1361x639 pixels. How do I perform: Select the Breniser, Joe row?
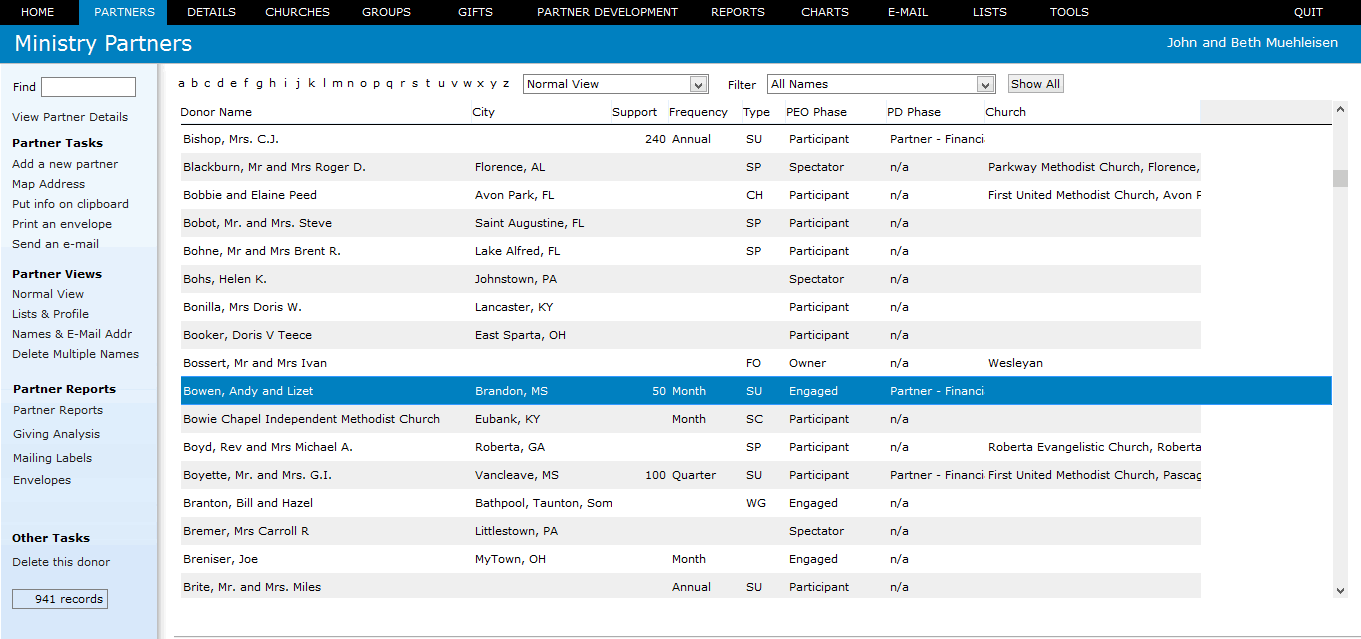[690, 559]
